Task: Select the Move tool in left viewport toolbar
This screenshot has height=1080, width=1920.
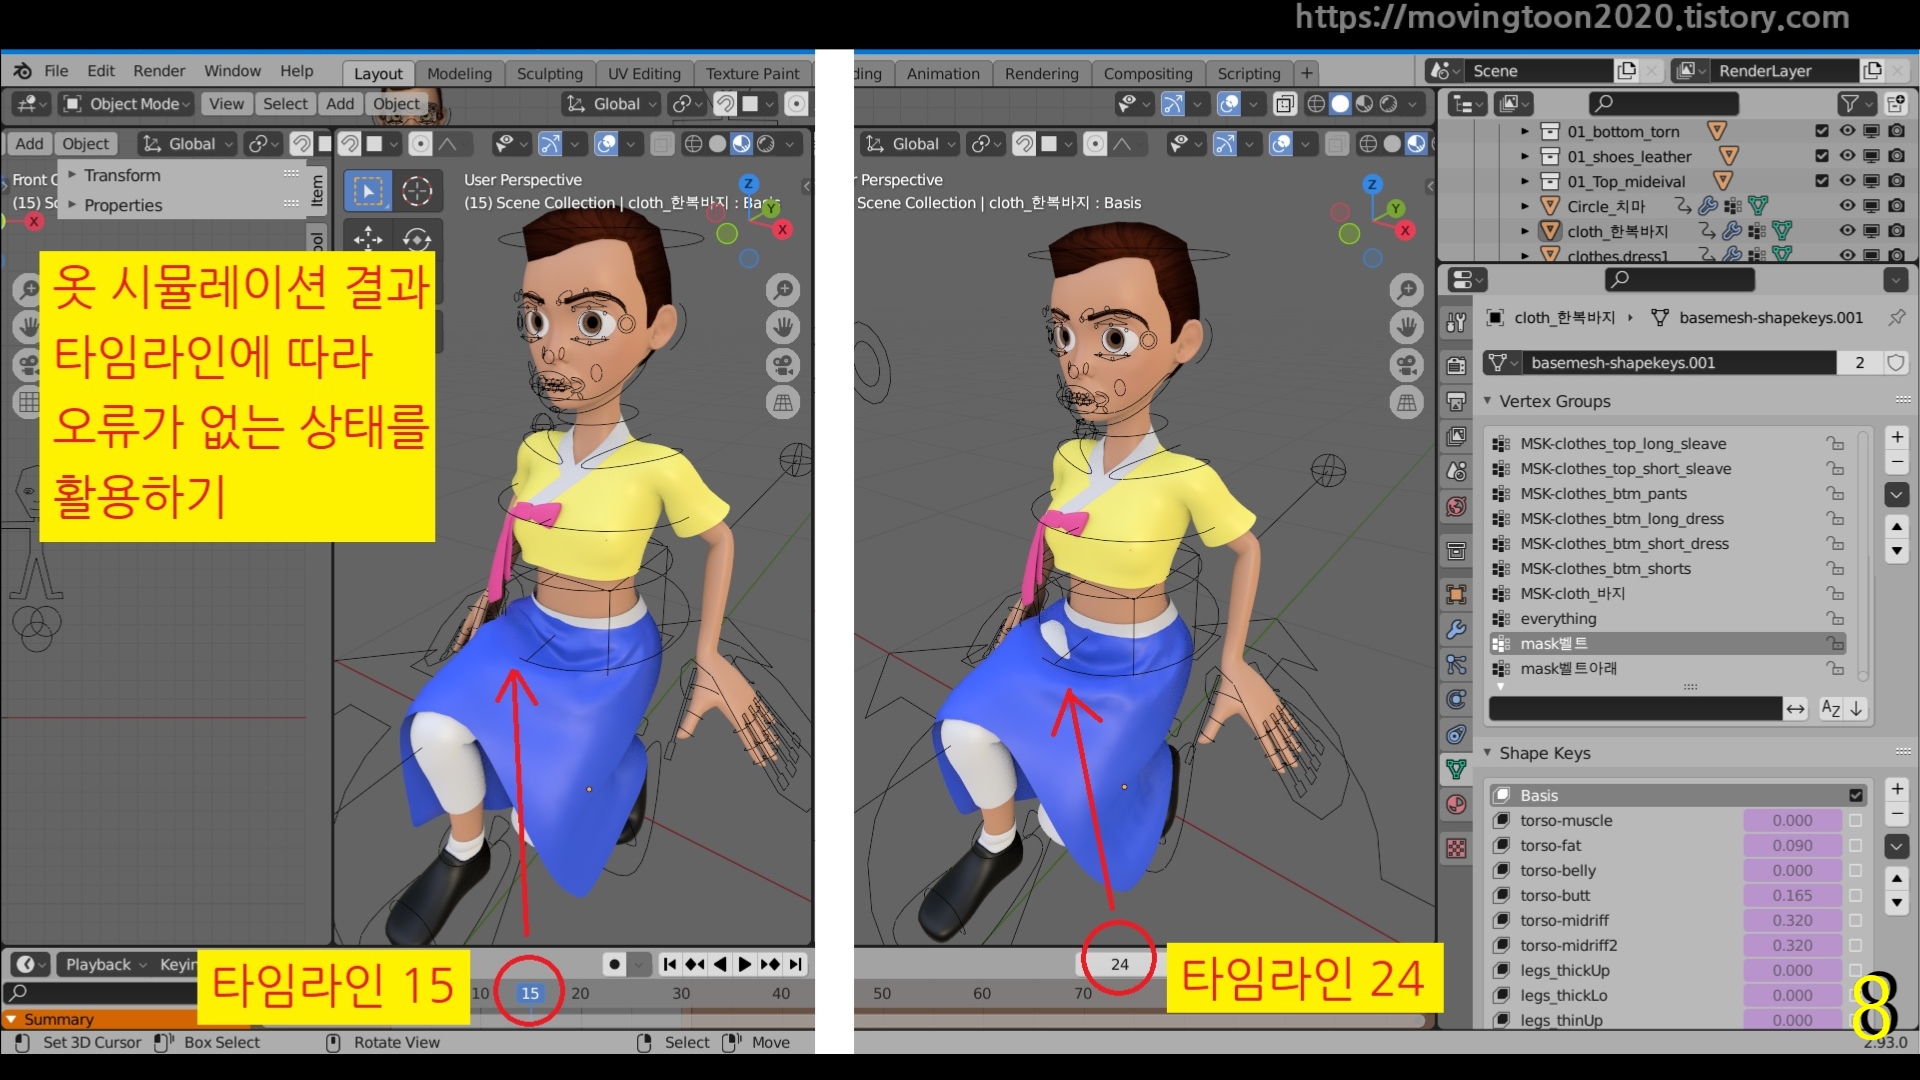Action: tap(368, 238)
